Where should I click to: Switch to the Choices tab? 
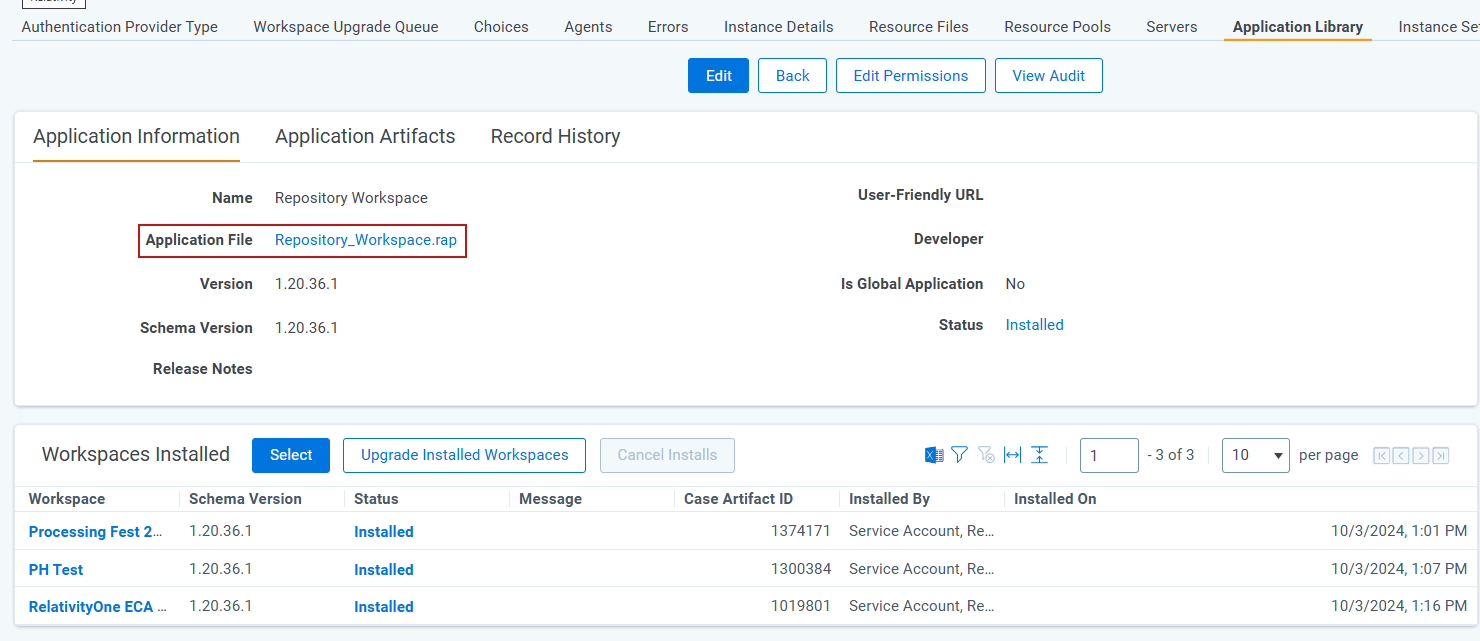click(x=501, y=27)
